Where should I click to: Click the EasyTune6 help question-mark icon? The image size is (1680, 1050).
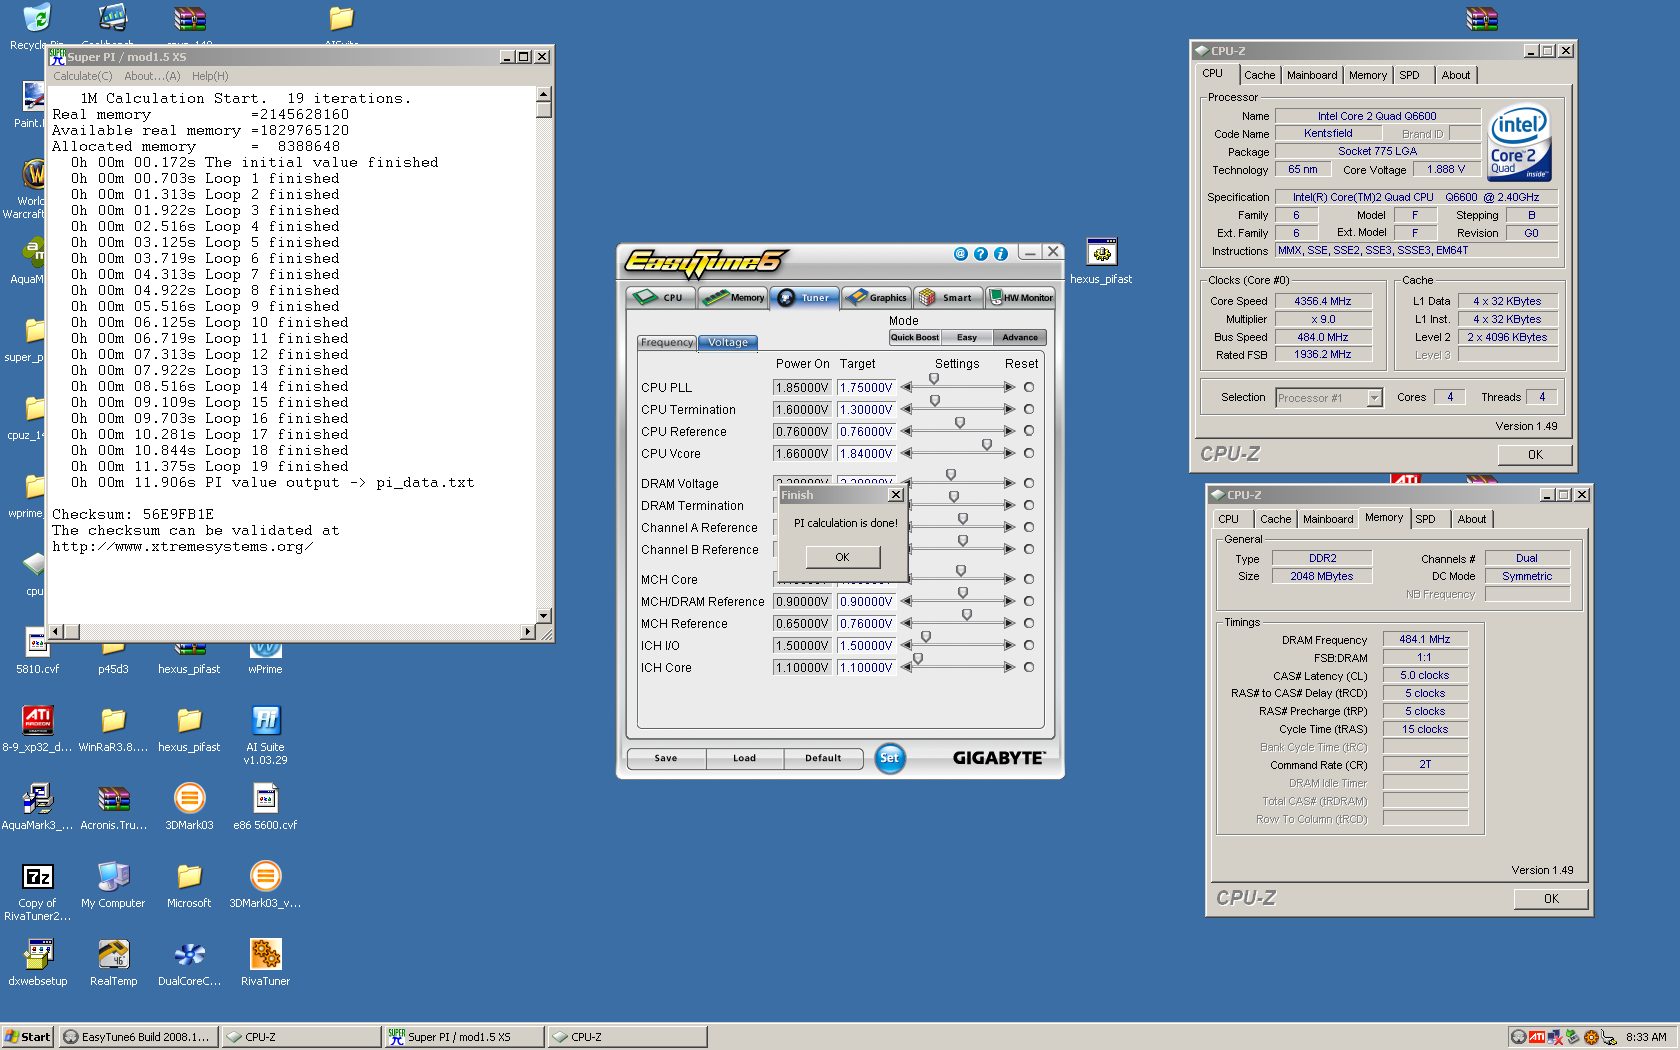click(981, 254)
